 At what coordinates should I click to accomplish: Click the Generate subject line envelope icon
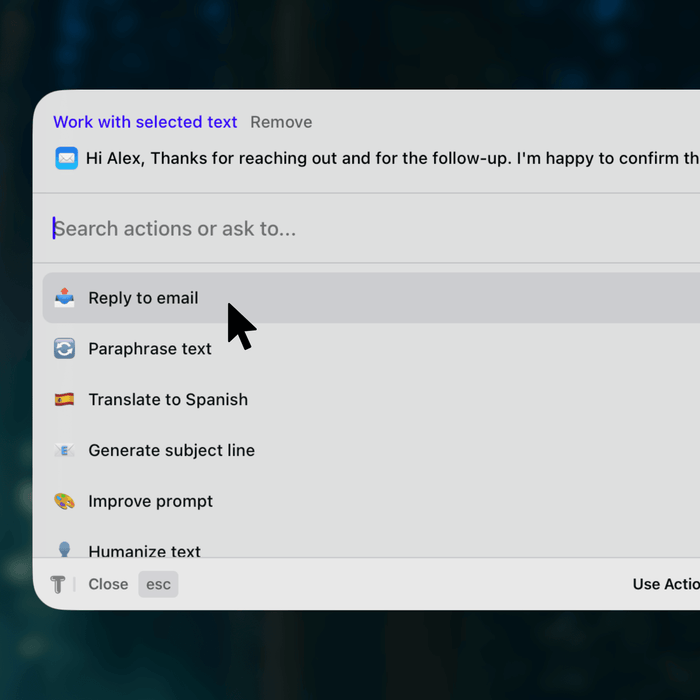point(65,451)
